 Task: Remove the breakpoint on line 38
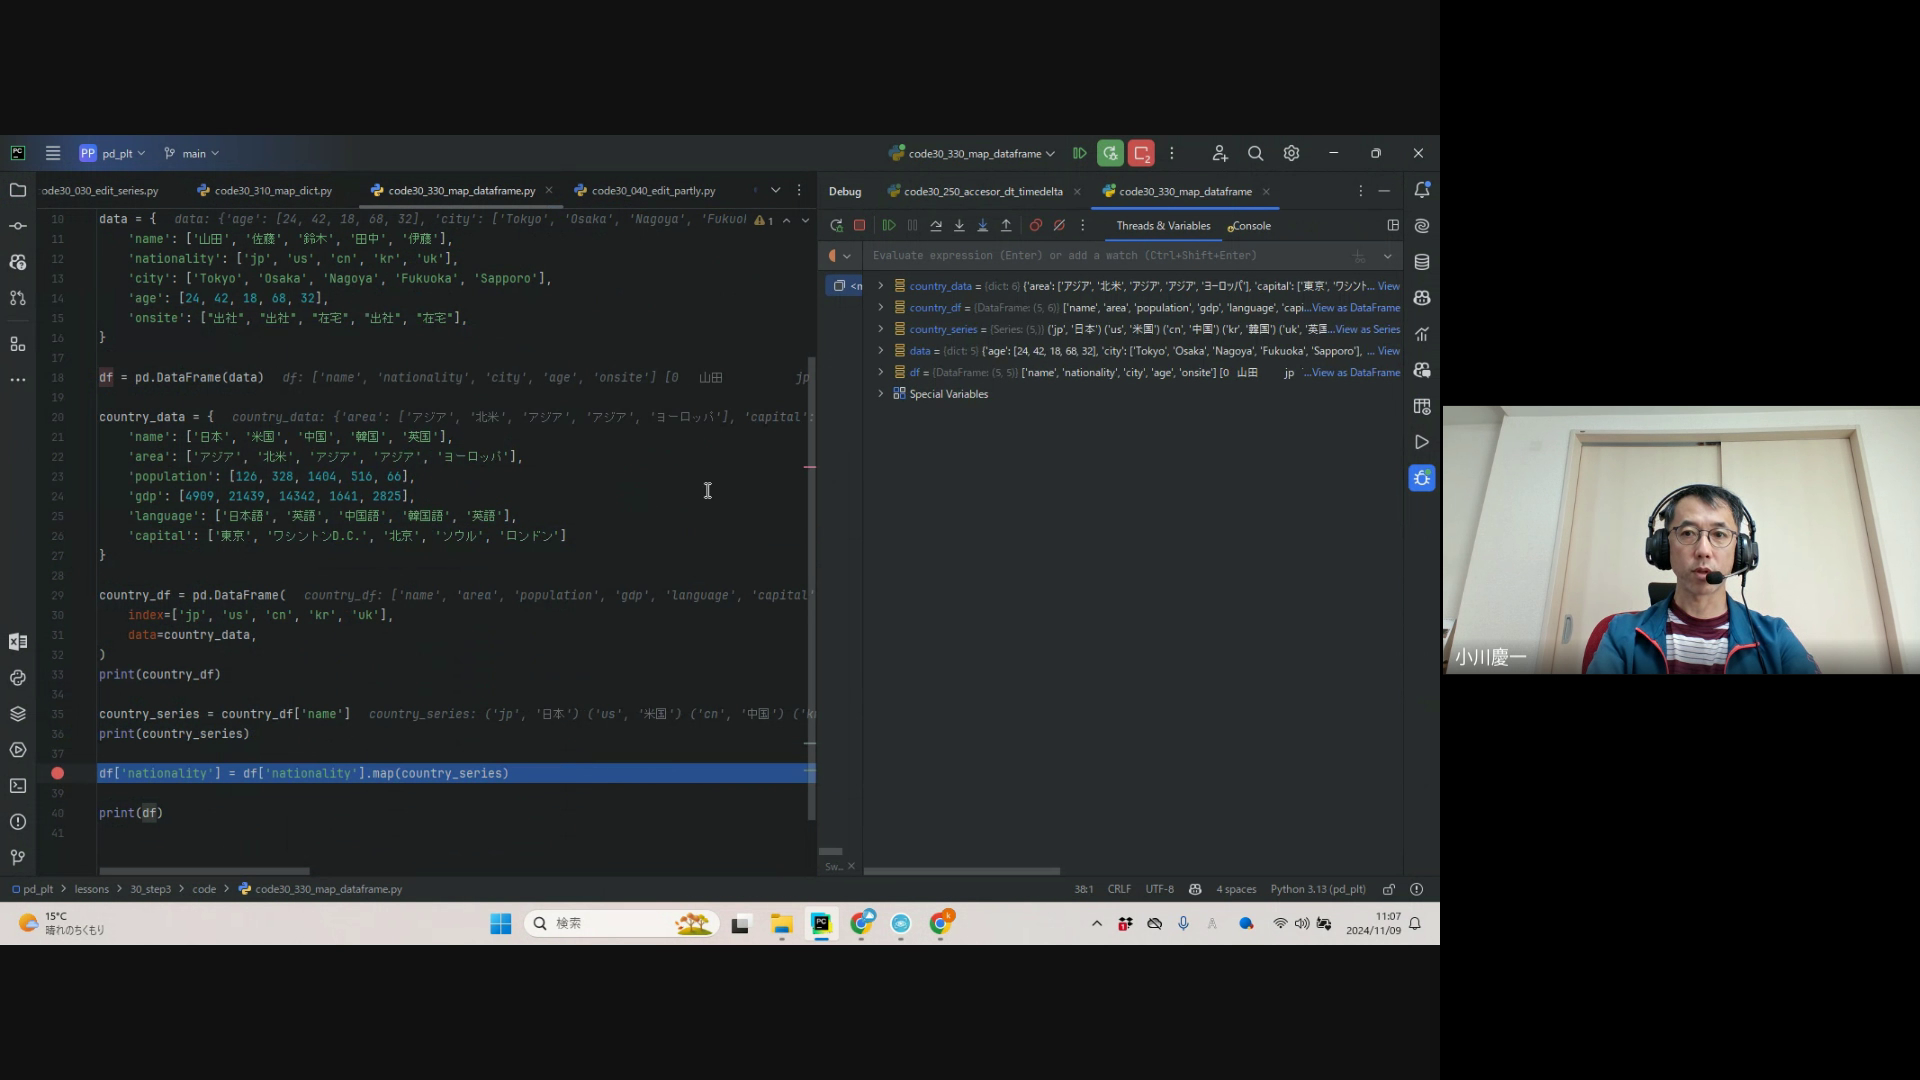[57, 773]
